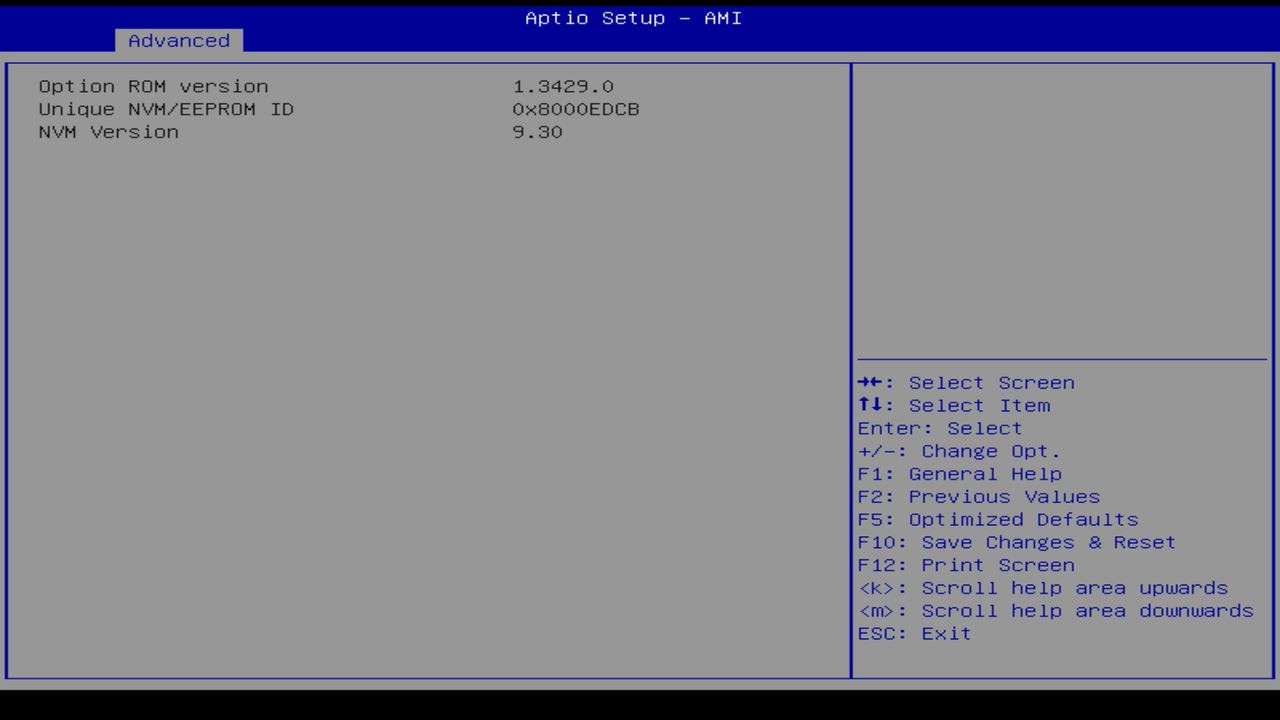Click the Aptio Setup title bar
Viewport: 1280px width, 720px height.
tap(632, 18)
